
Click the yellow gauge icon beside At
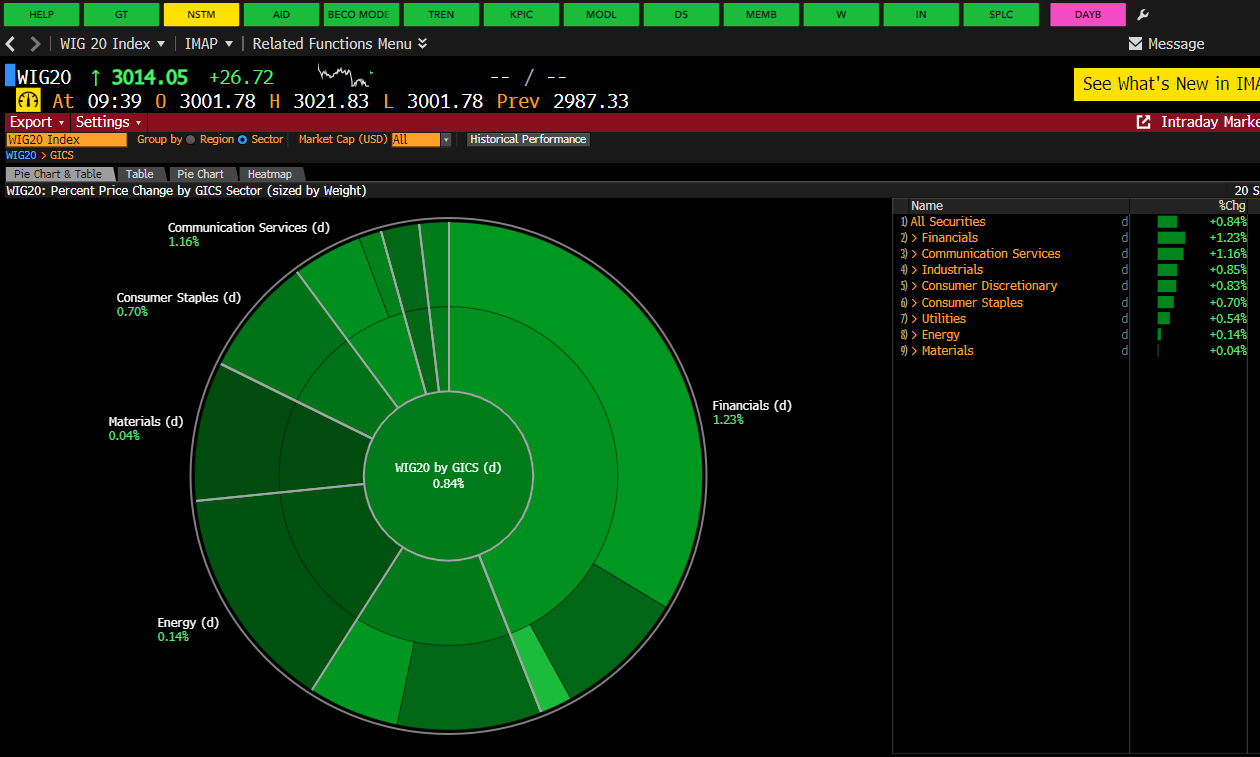tap(28, 101)
